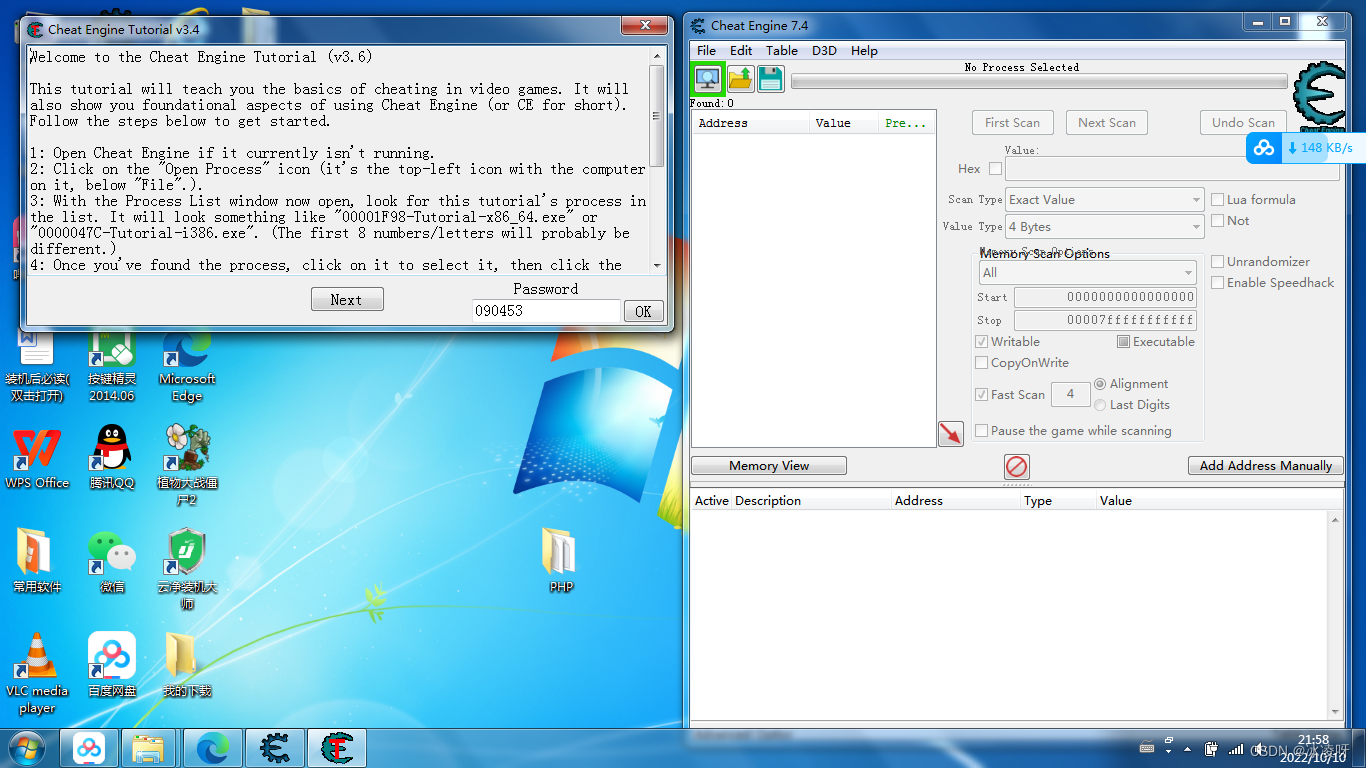Image resolution: width=1366 pixels, height=768 pixels.
Task: Open Baidu Netdisk from the taskbar
Action: (89, 748)
